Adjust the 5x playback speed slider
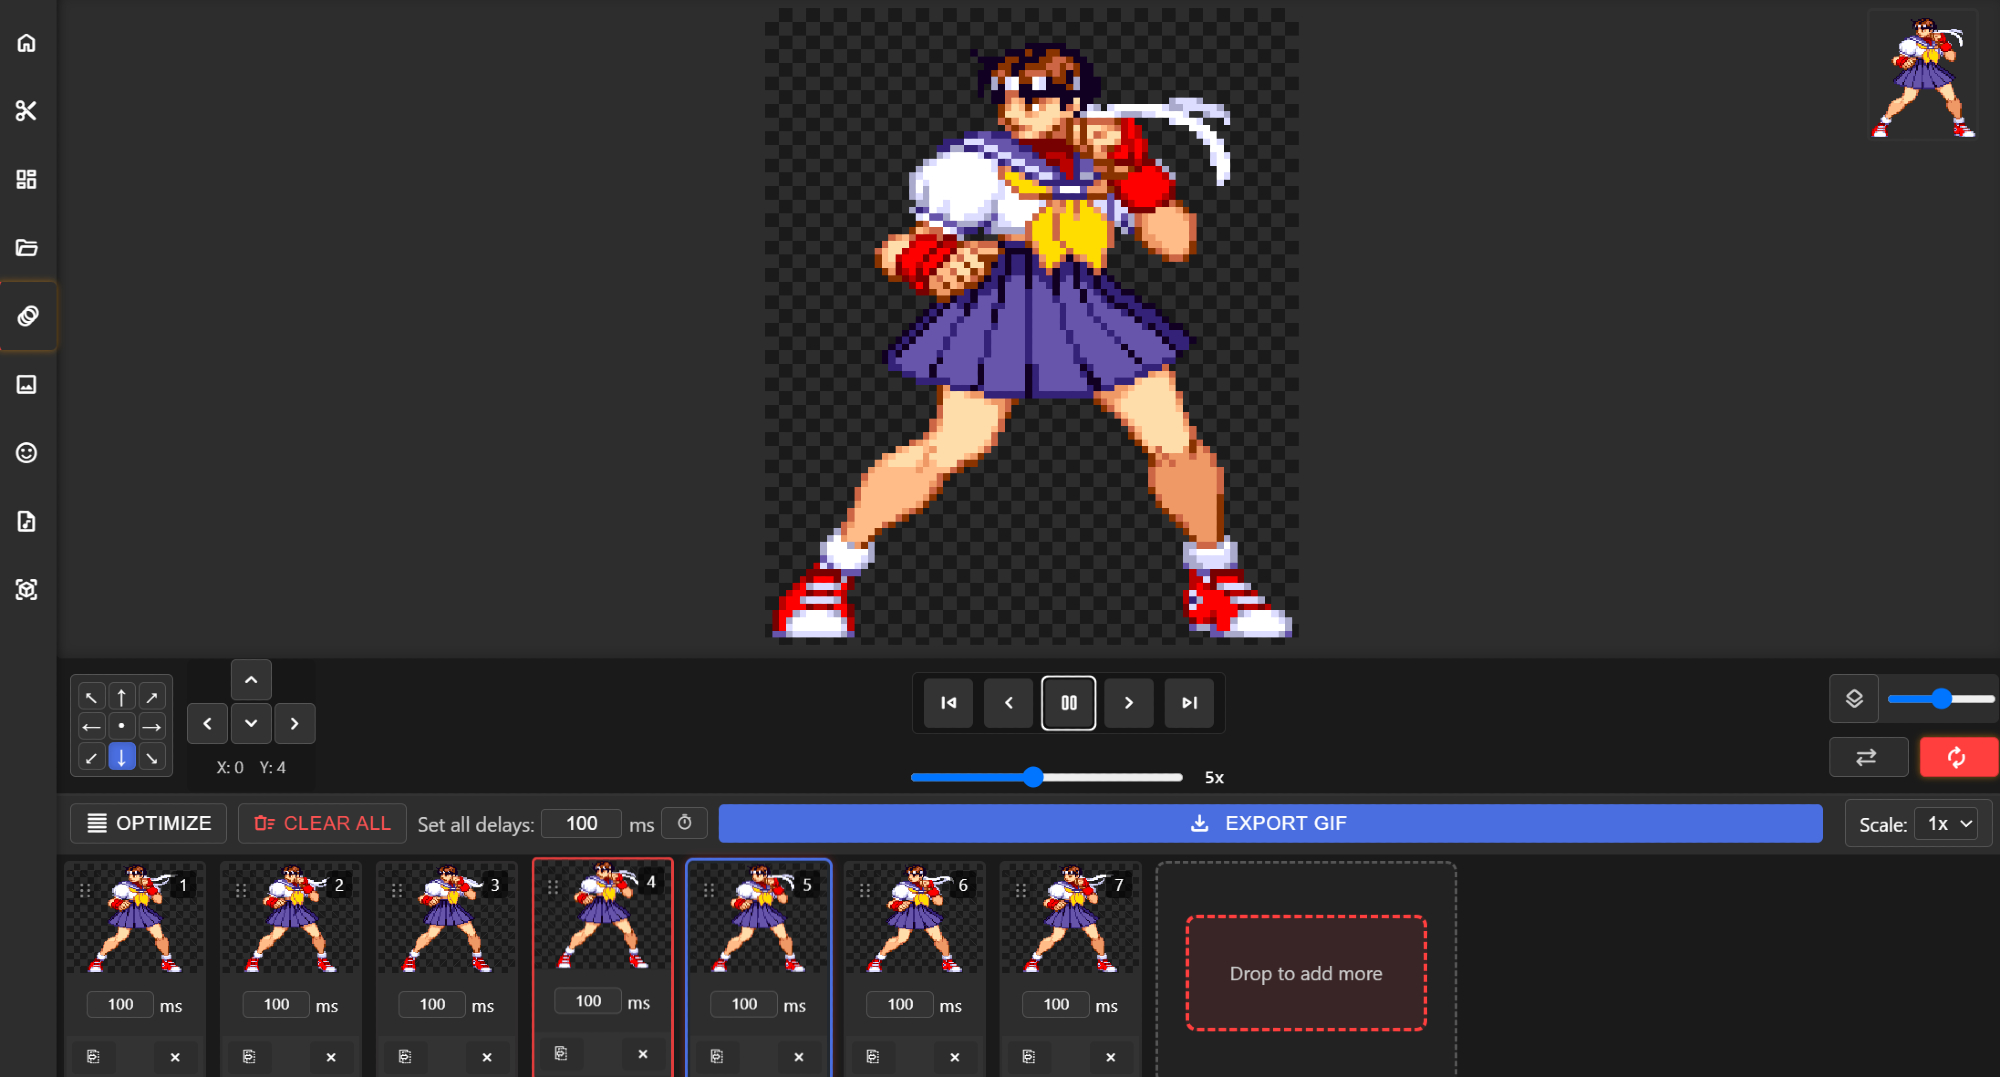 point(1034,777)
